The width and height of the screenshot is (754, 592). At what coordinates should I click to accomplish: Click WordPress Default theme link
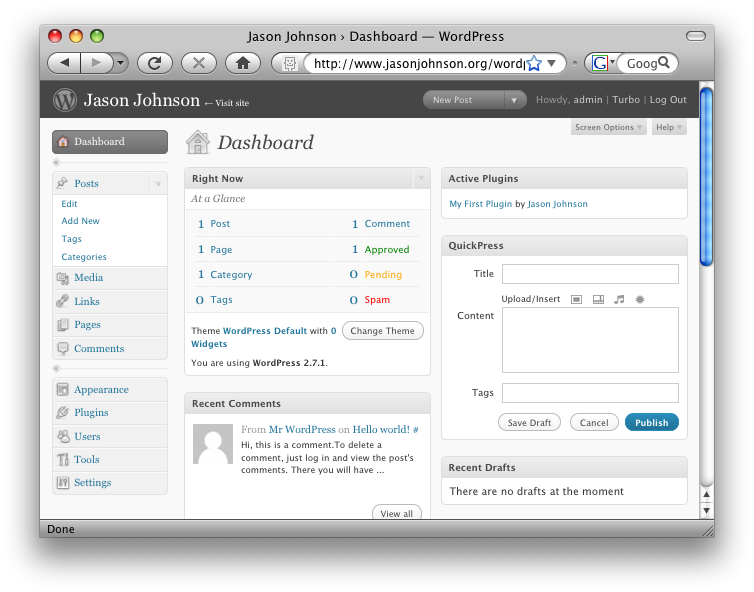(265, 331)
